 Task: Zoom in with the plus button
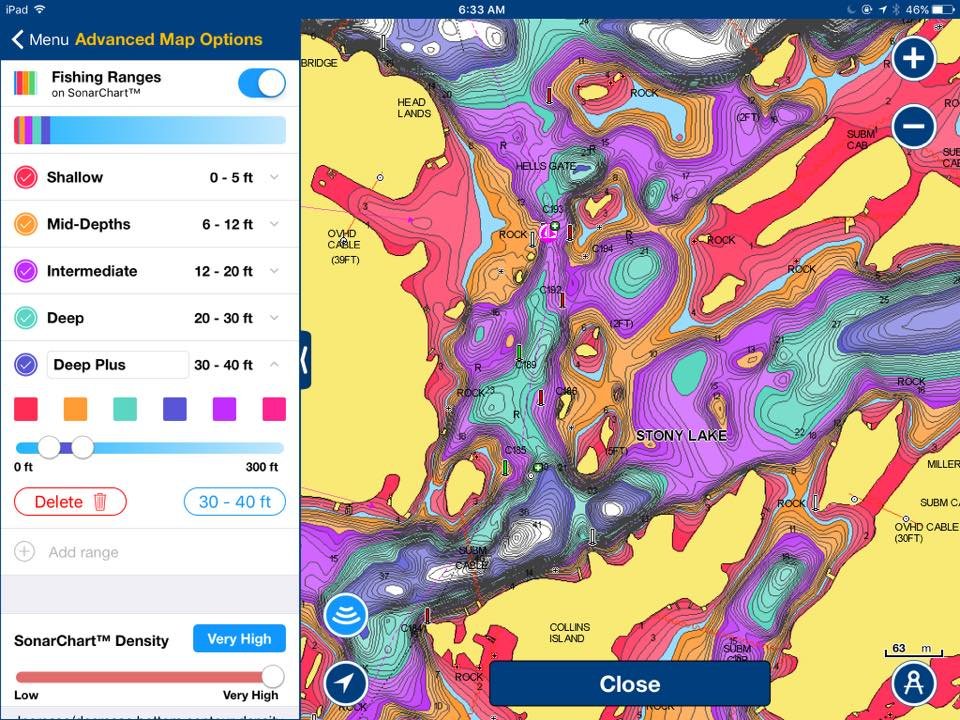(x=913, y=59)
